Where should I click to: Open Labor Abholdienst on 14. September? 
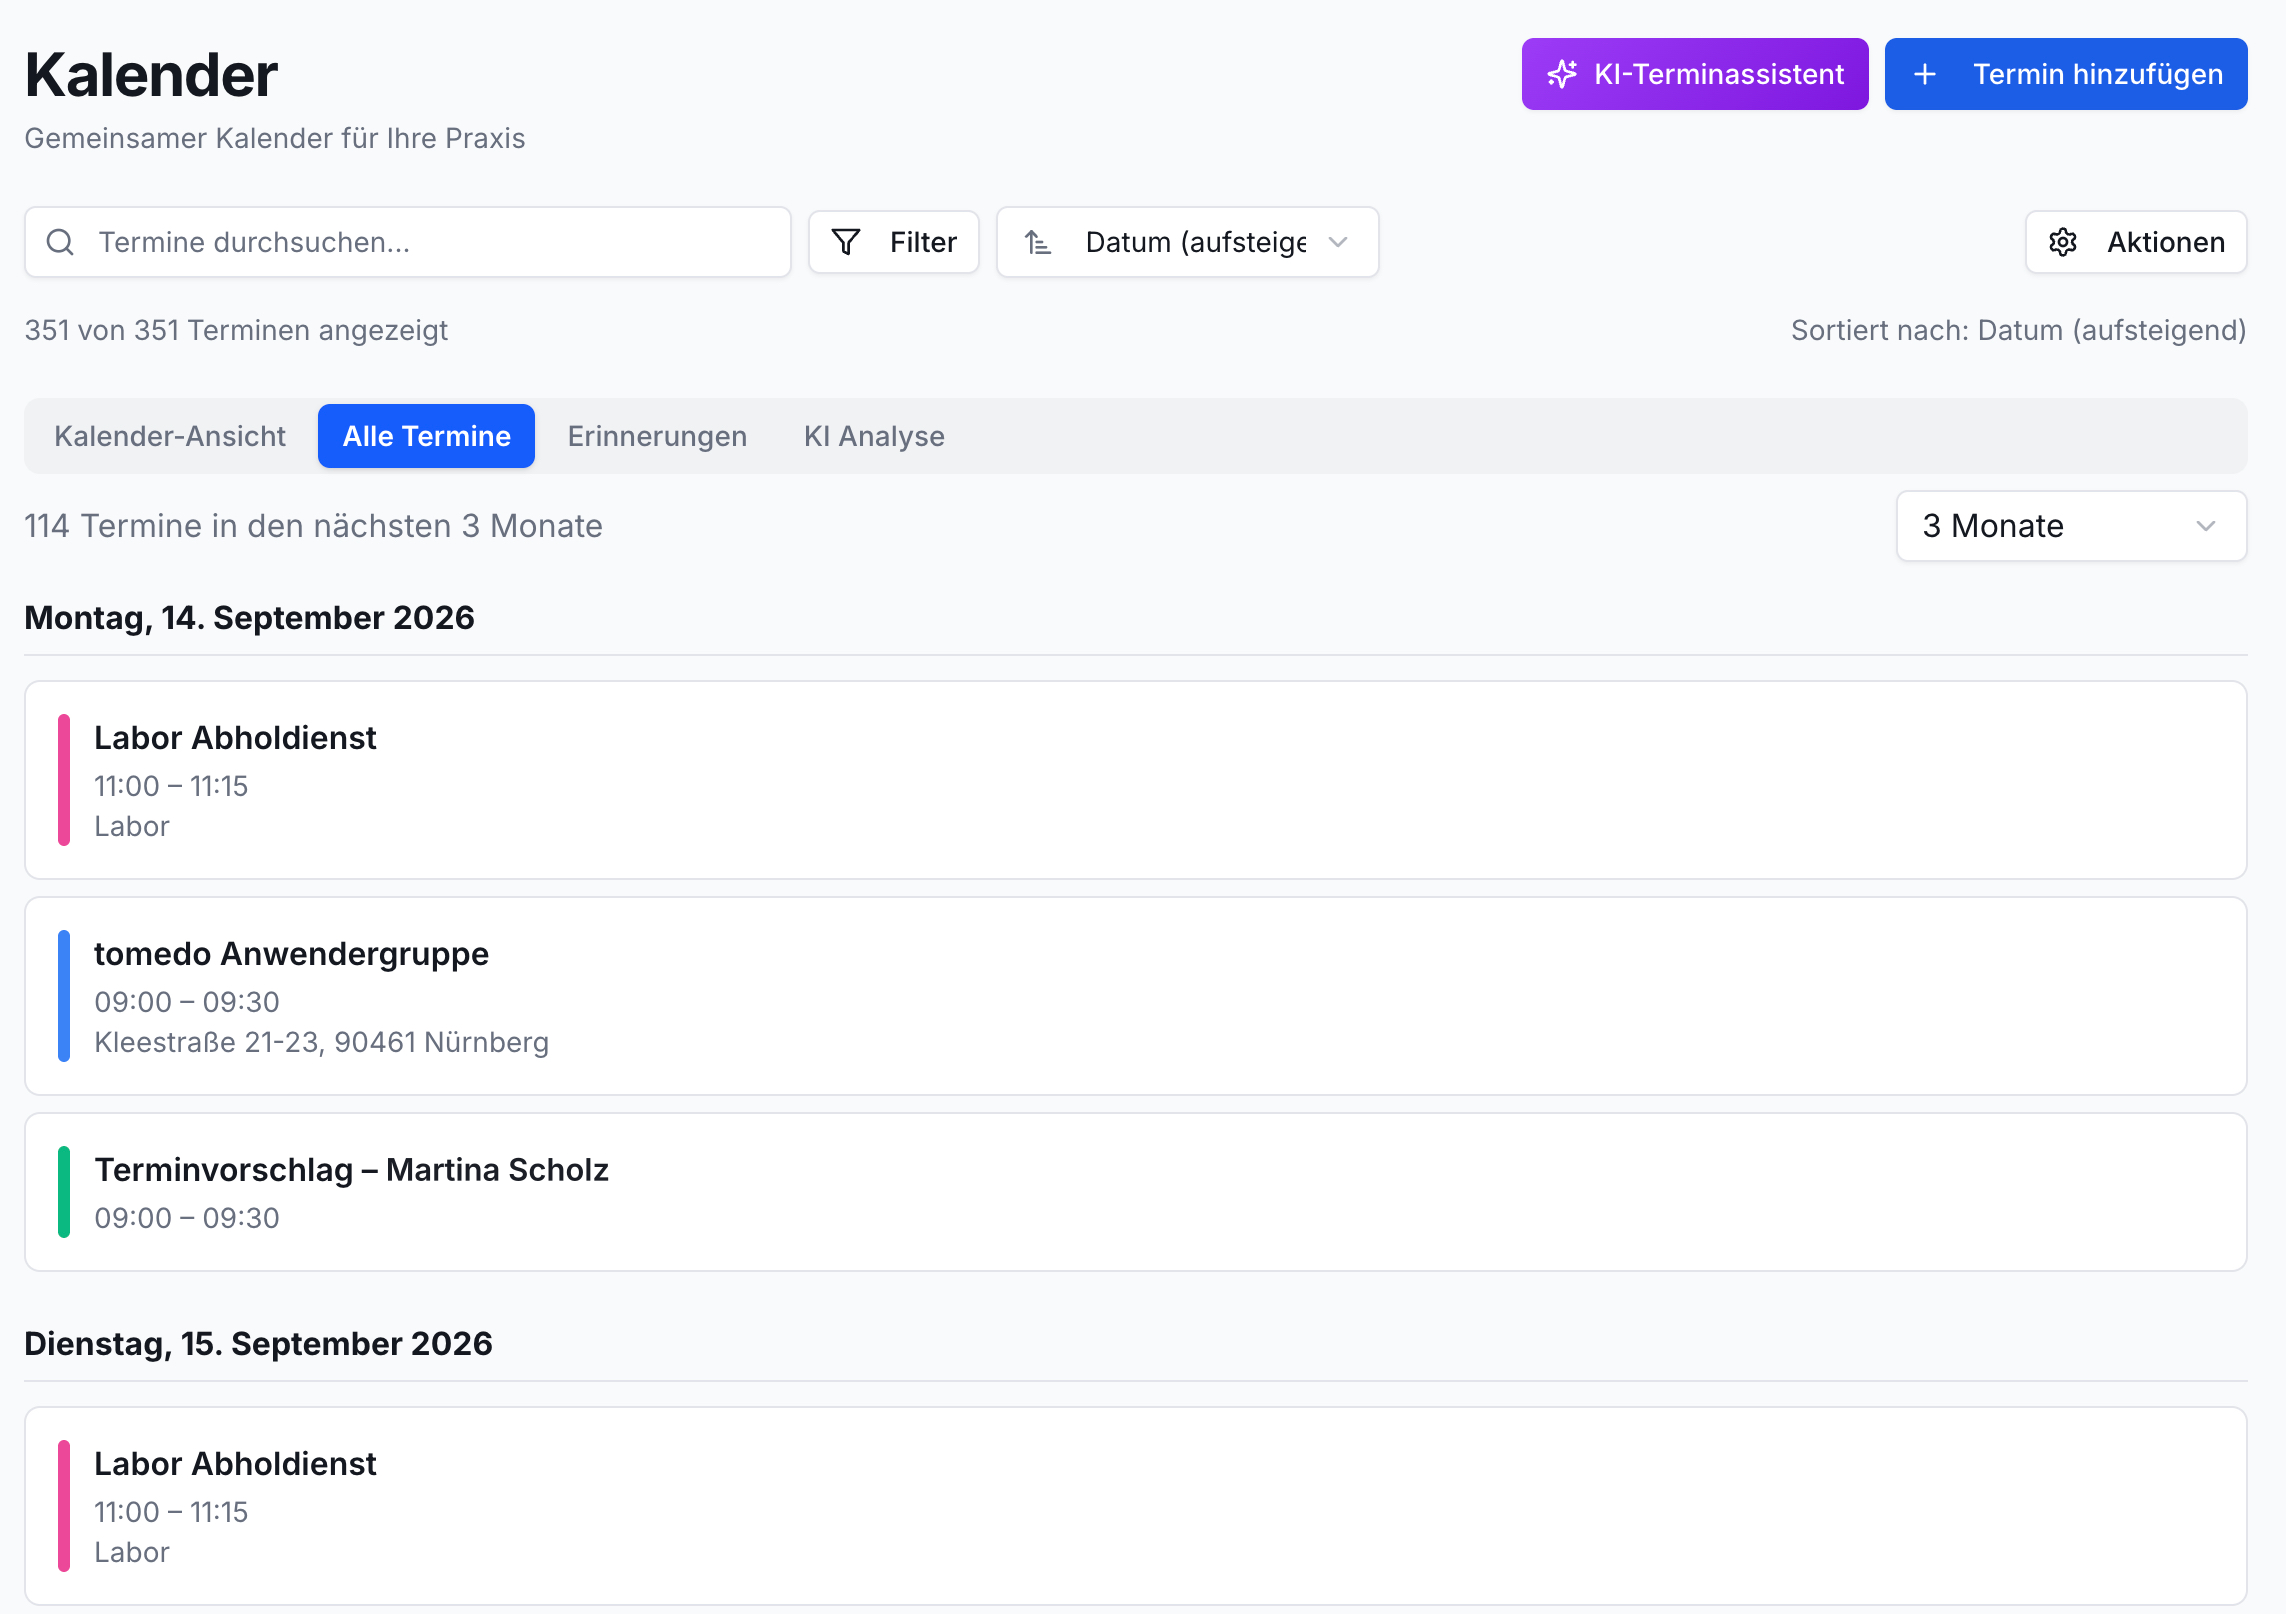coord(1136,780)
